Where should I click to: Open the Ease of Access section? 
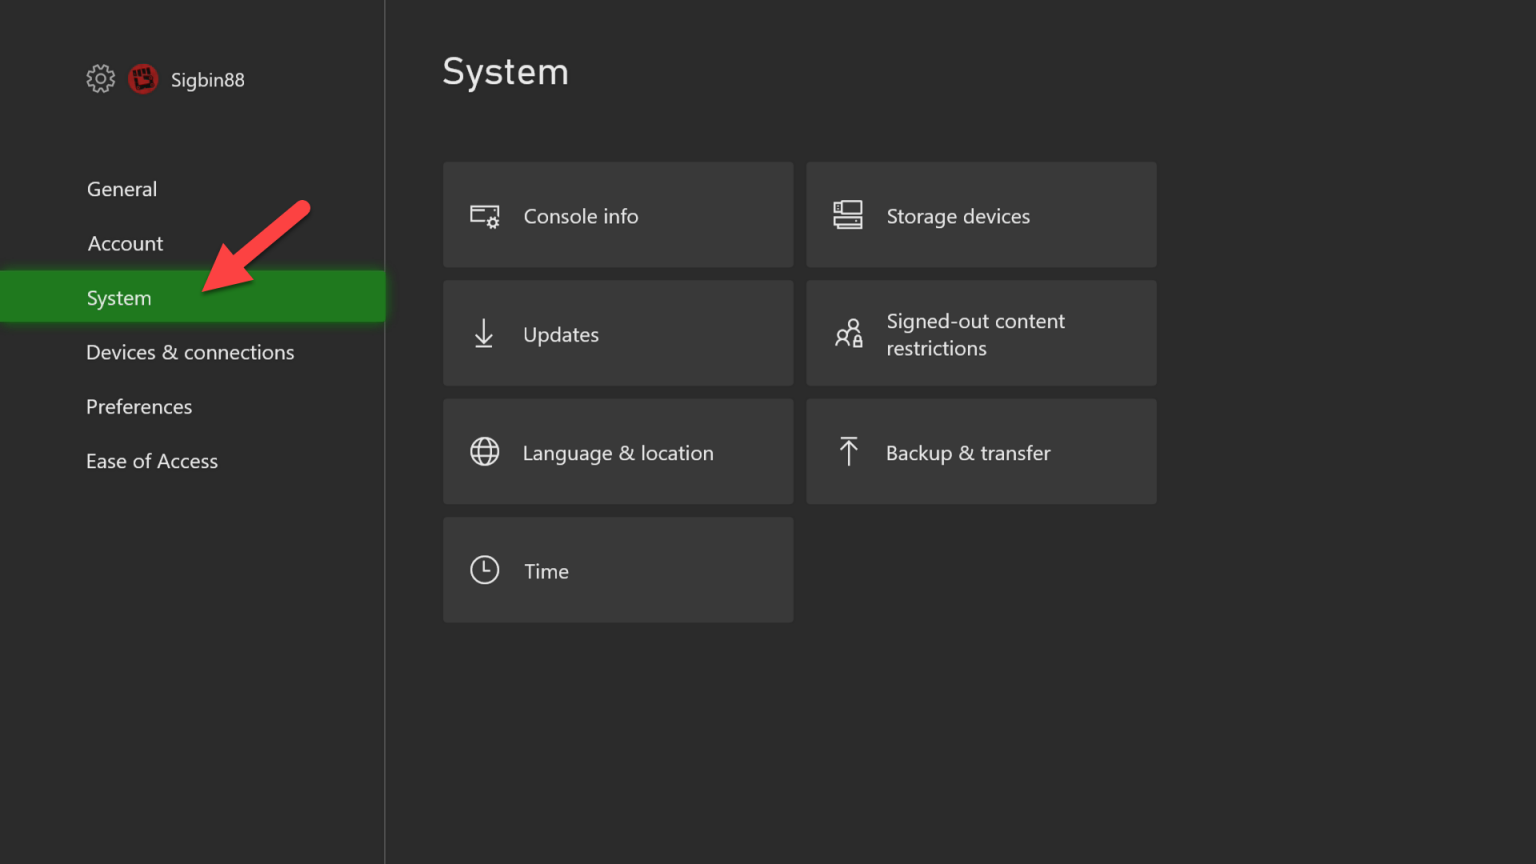coord(152,461)
